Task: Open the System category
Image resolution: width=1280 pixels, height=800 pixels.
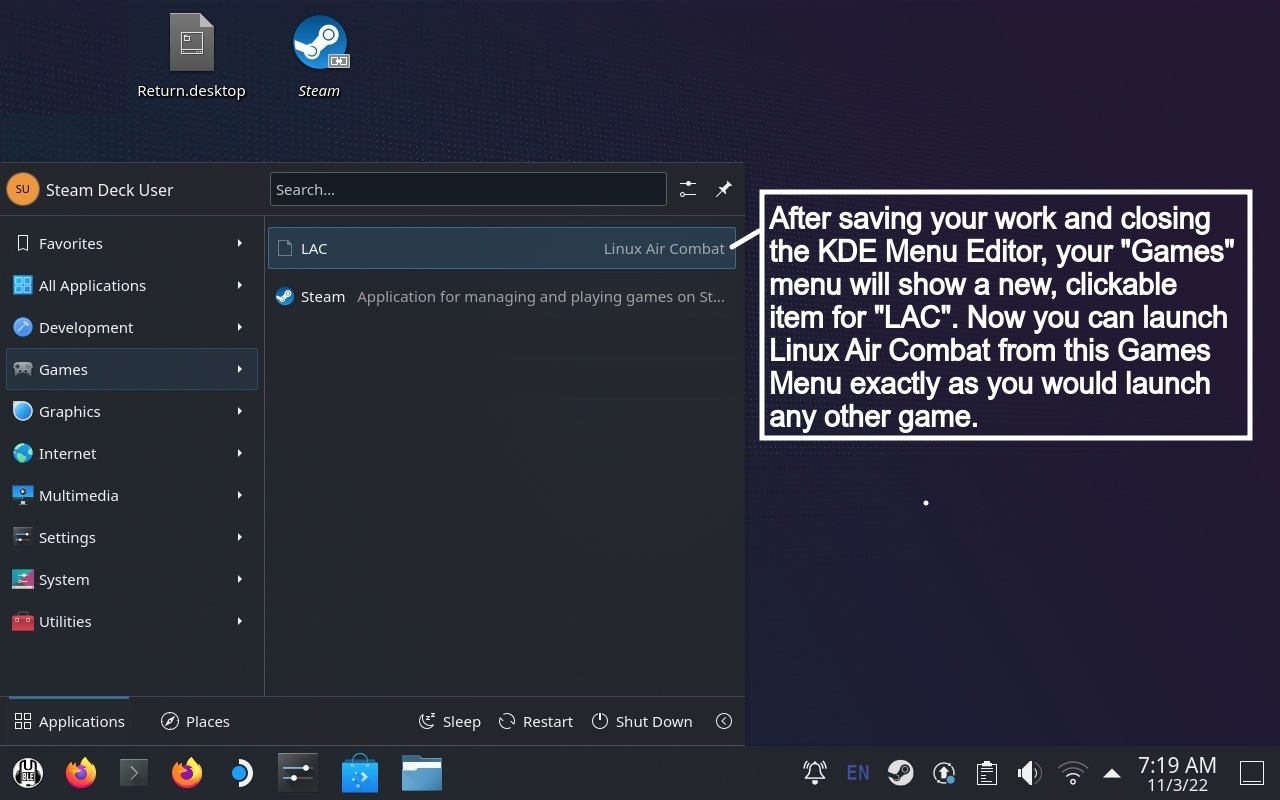Action: pyautogui.click(x=132, y=579)
